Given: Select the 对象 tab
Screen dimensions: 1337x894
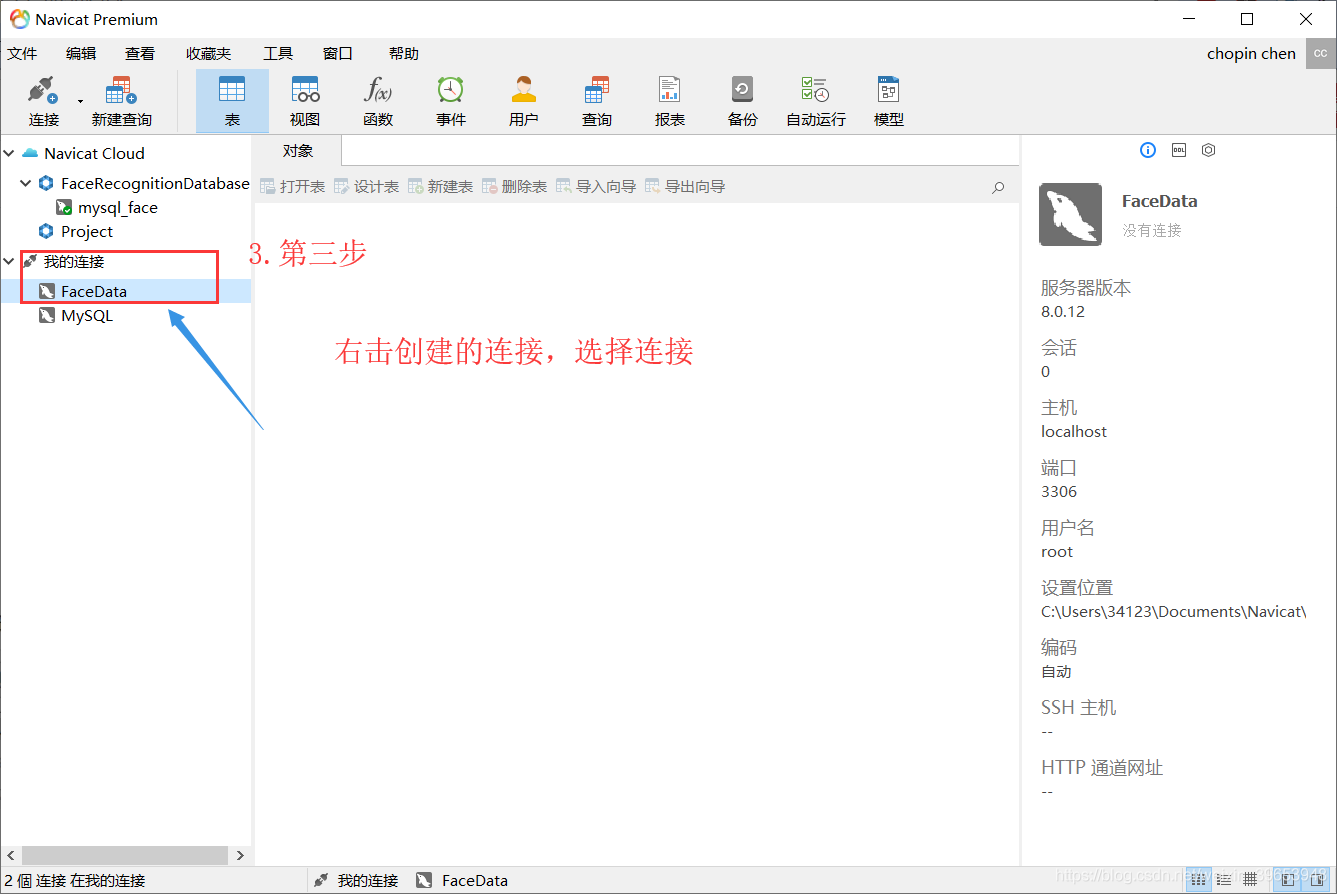Looking at the screenshot, I should [x=298, y=151].
